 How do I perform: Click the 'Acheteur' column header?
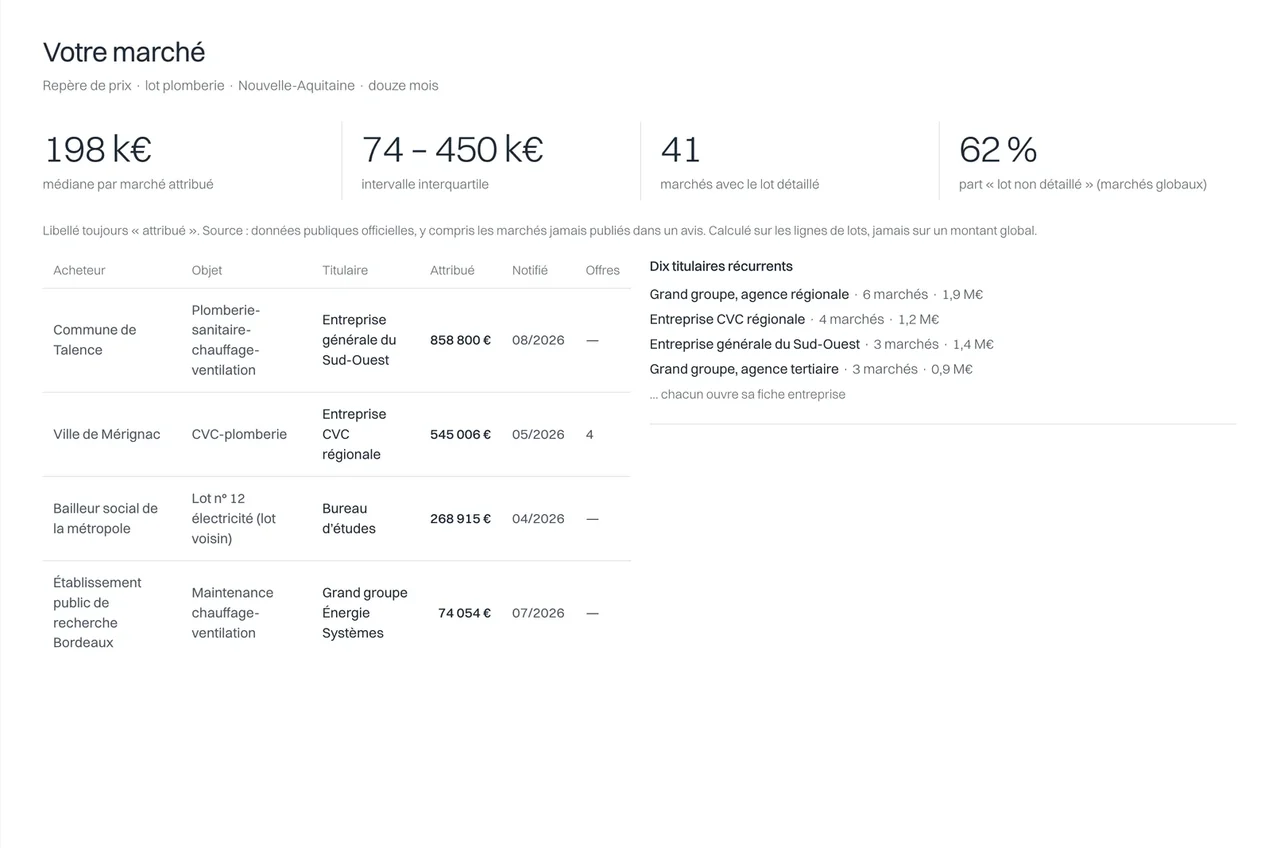[x=79, y=270]
